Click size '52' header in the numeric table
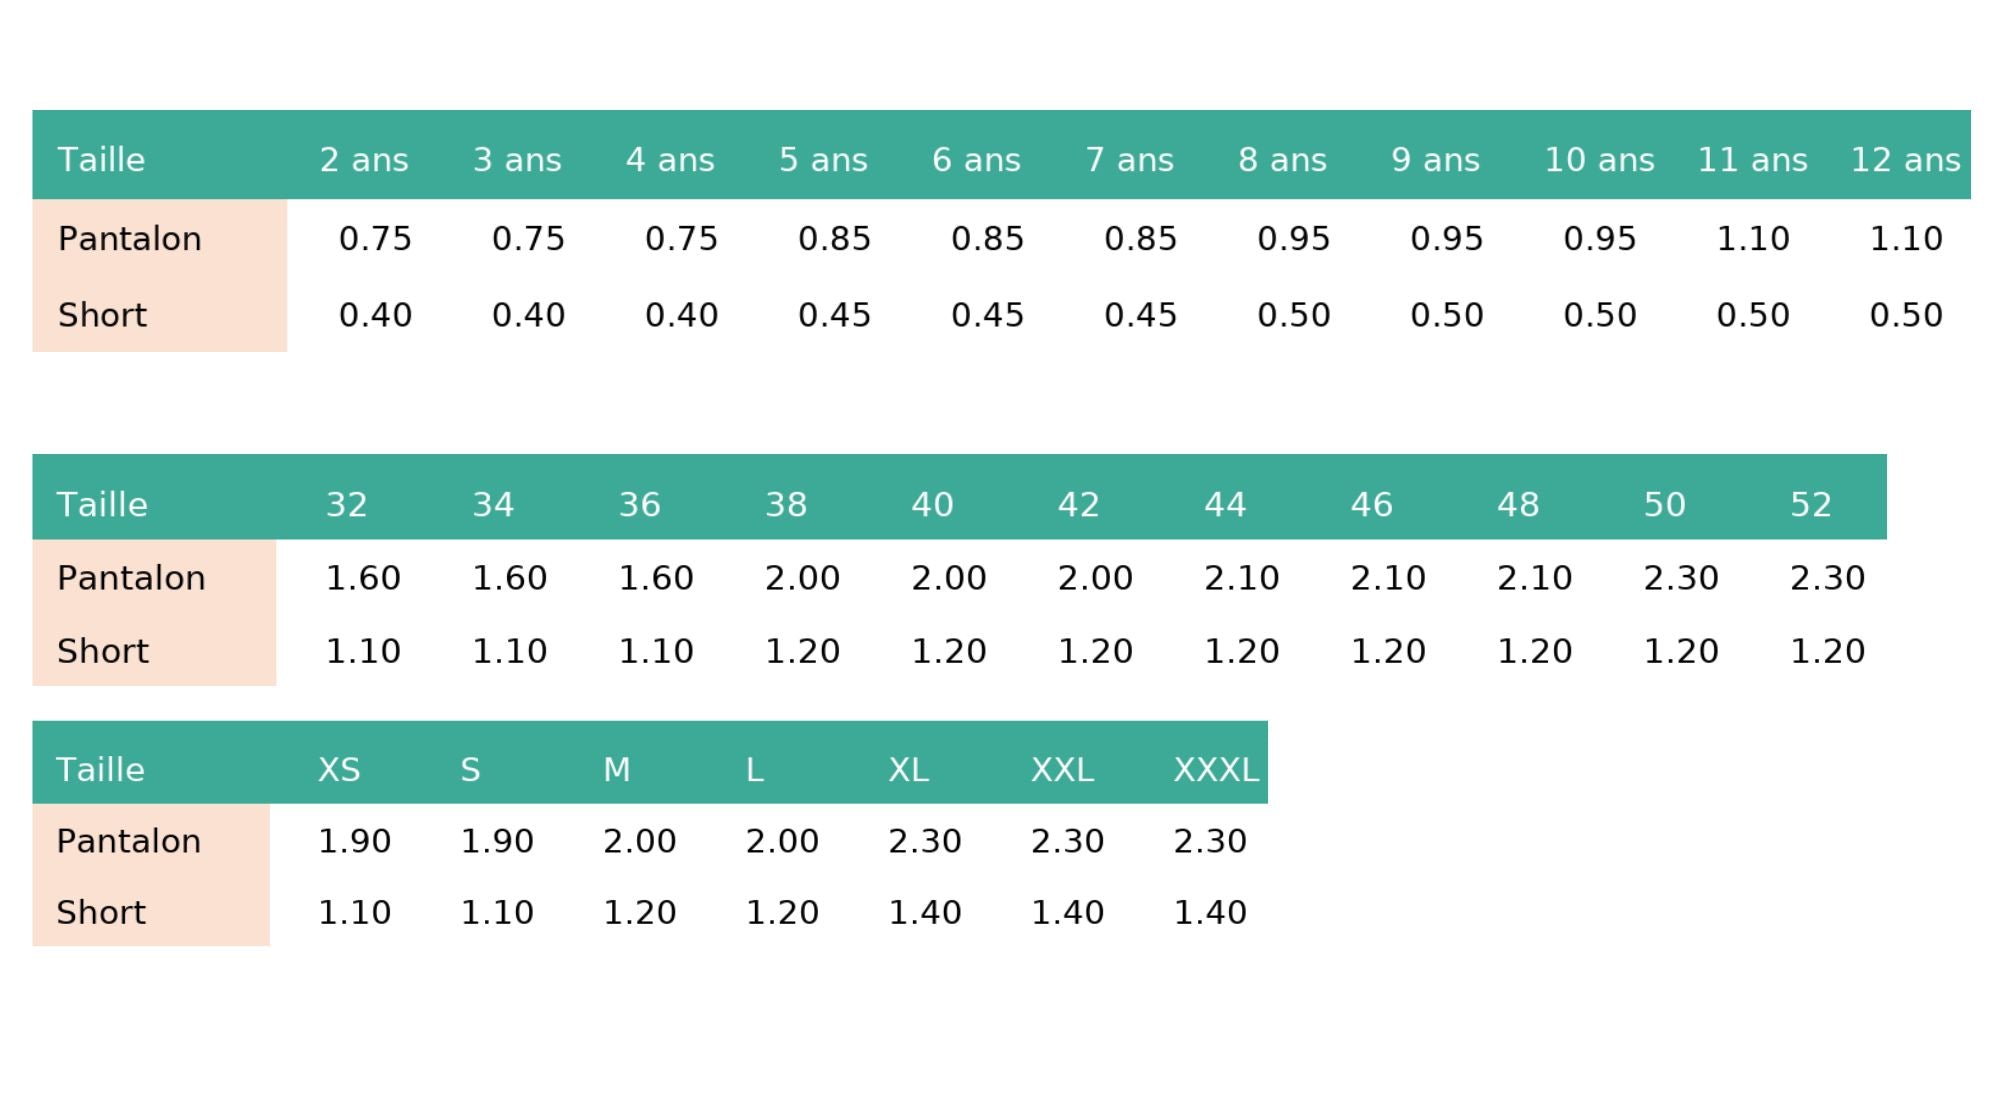2000x1100 pixels. coord(1810,505)
